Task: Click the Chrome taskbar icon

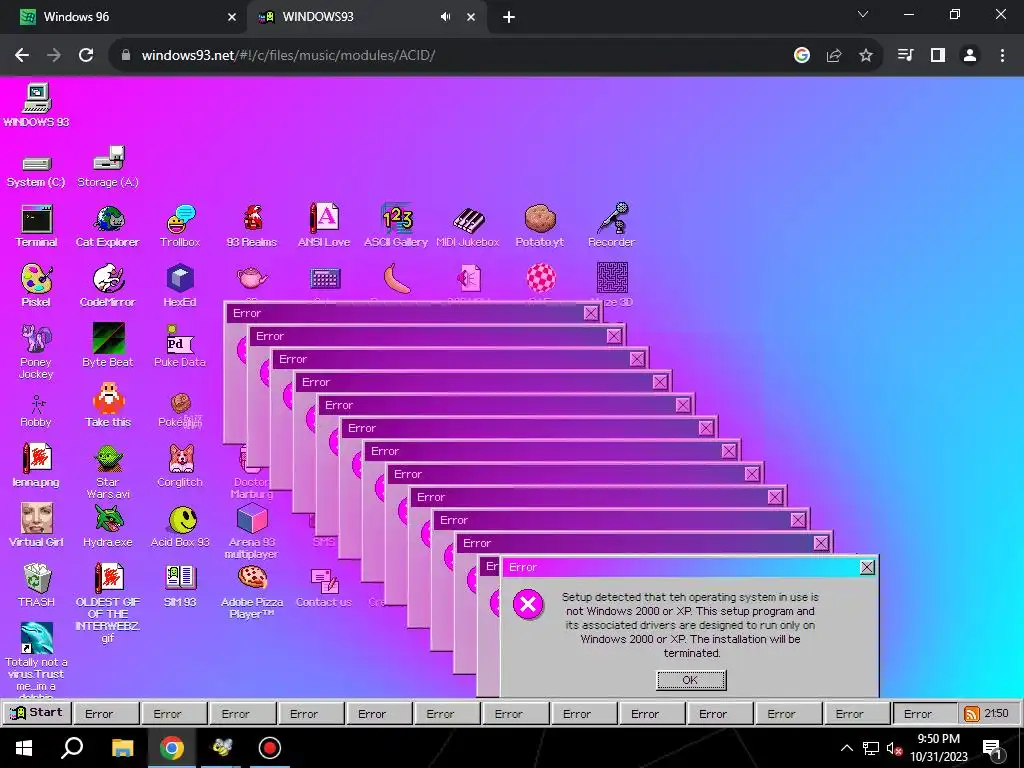Action: pos(172,748)
